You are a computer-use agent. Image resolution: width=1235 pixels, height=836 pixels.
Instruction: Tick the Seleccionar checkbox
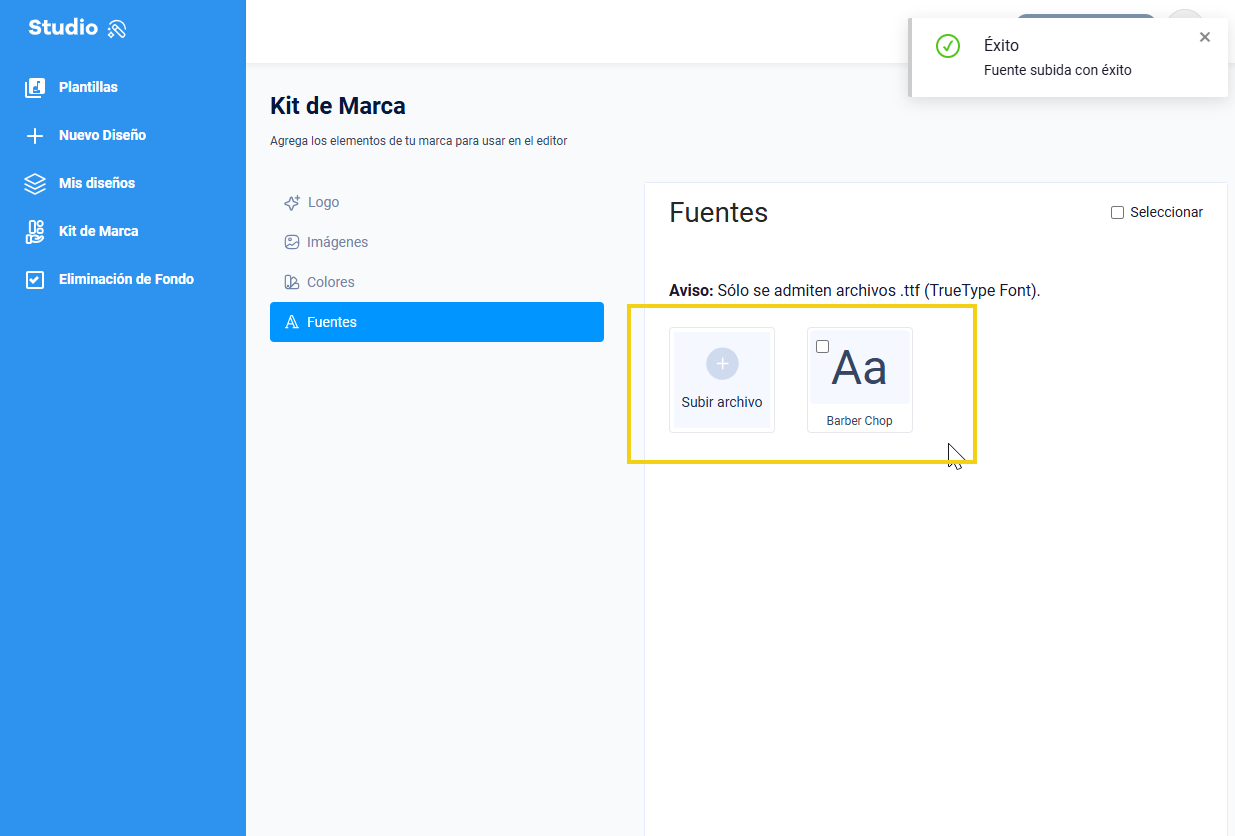1118,212
